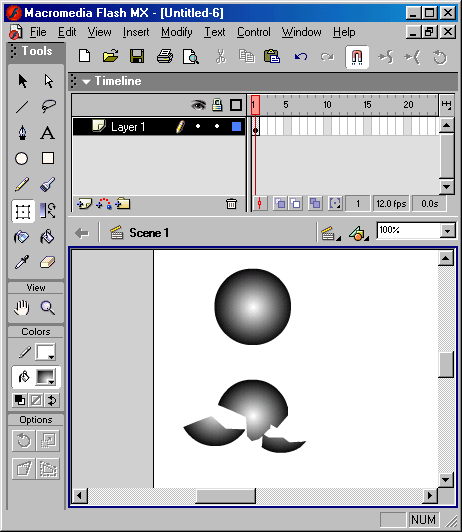Open fill color gradient swatch

(45, 377)
